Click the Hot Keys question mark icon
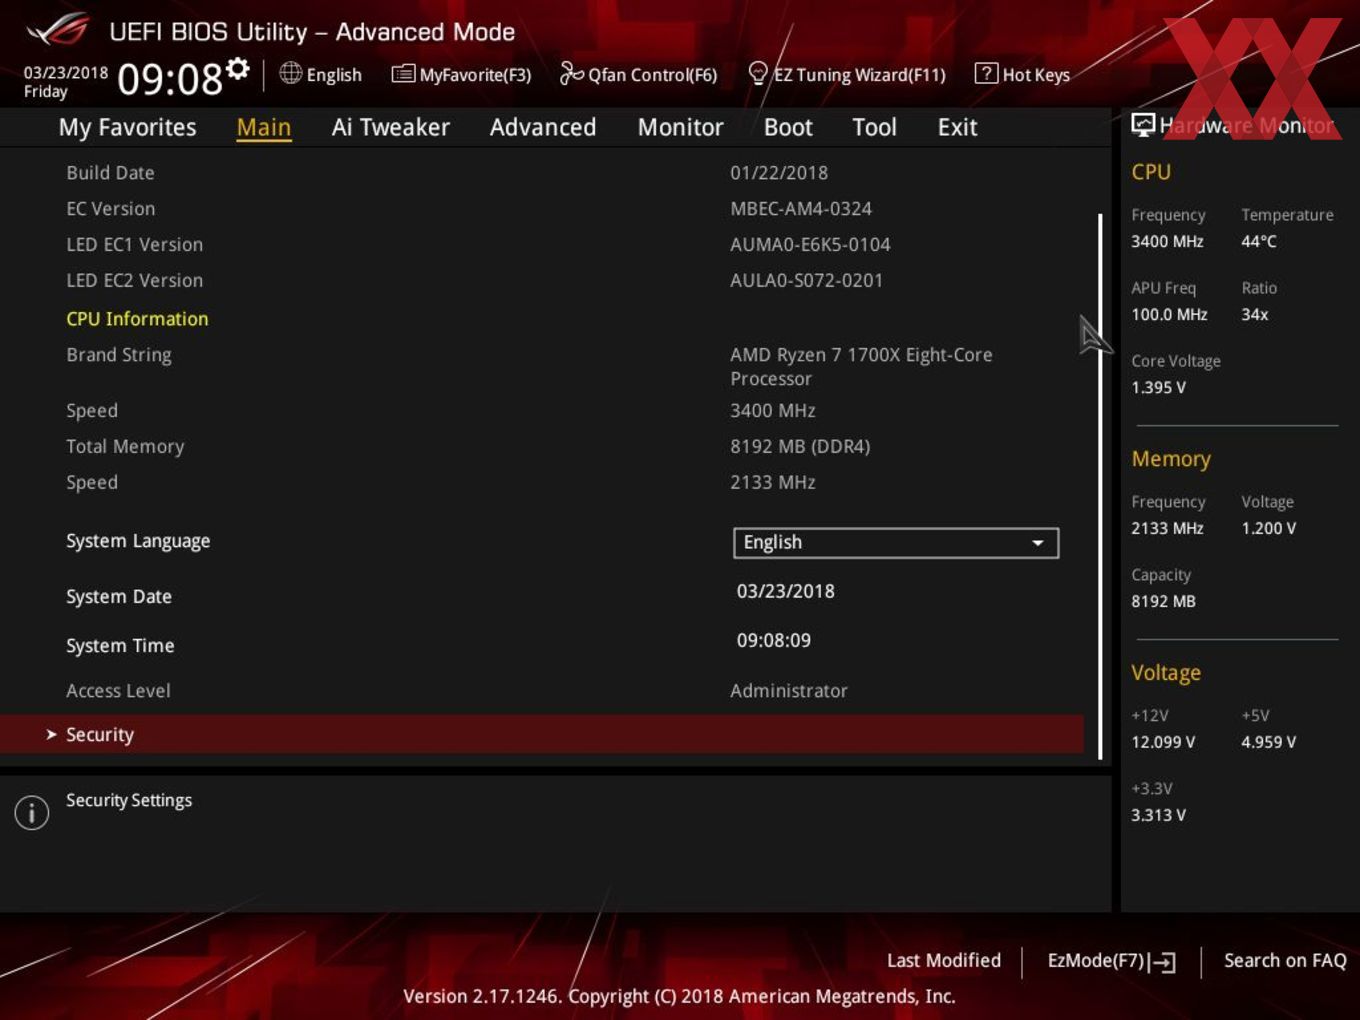This screenshot has width=1360, height=1020. [986, 73]
